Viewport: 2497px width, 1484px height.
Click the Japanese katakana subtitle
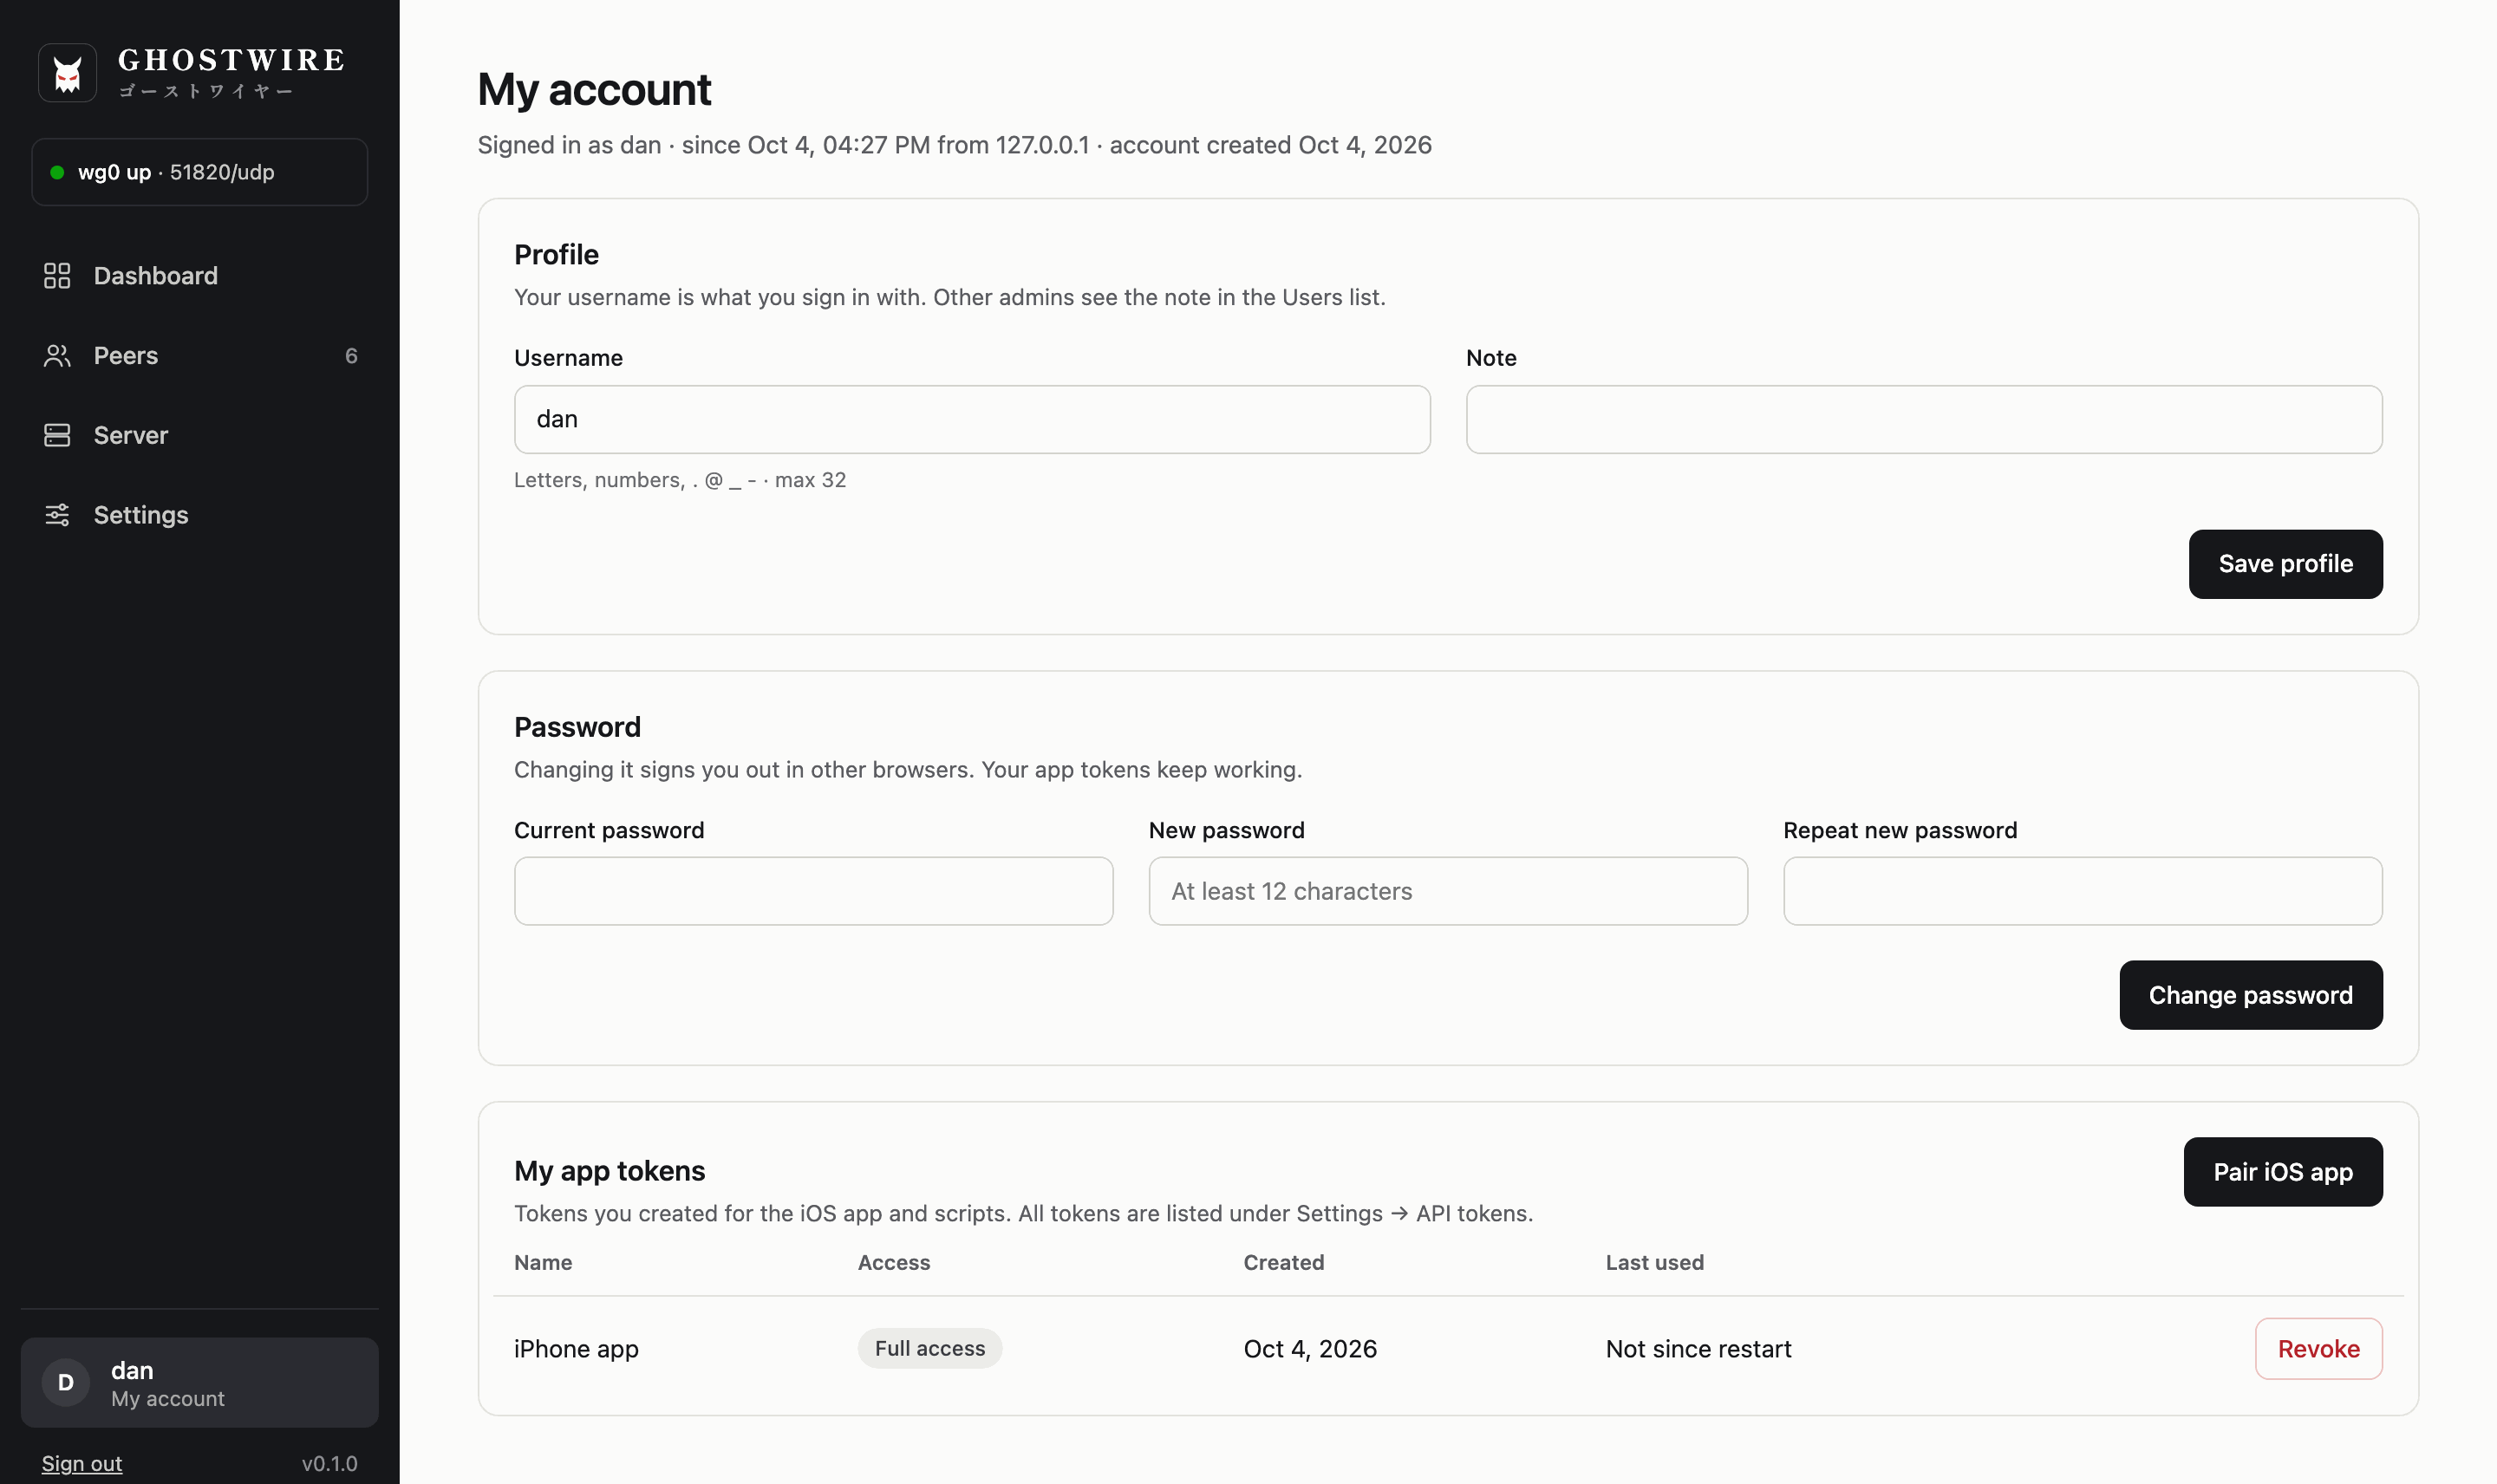tap(205, 92)
